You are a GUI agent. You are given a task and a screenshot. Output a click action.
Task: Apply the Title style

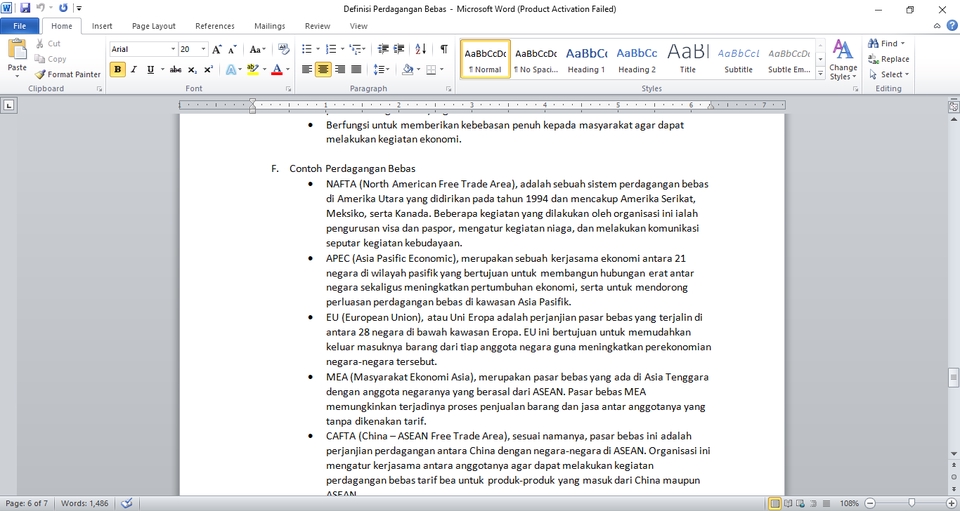[688, 59]
